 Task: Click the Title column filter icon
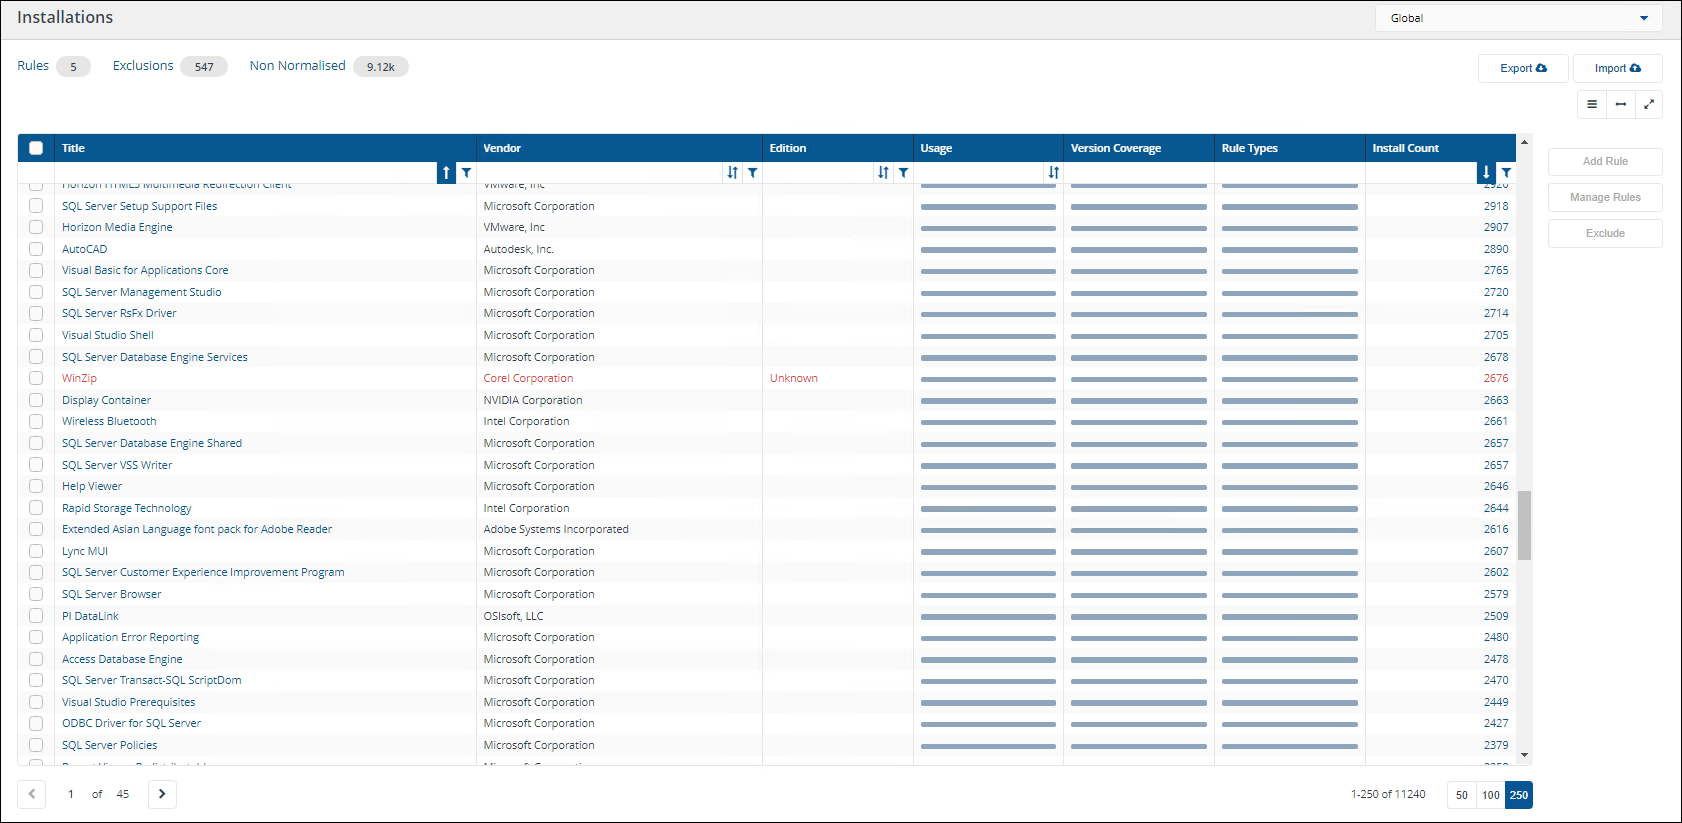point(466,173)
